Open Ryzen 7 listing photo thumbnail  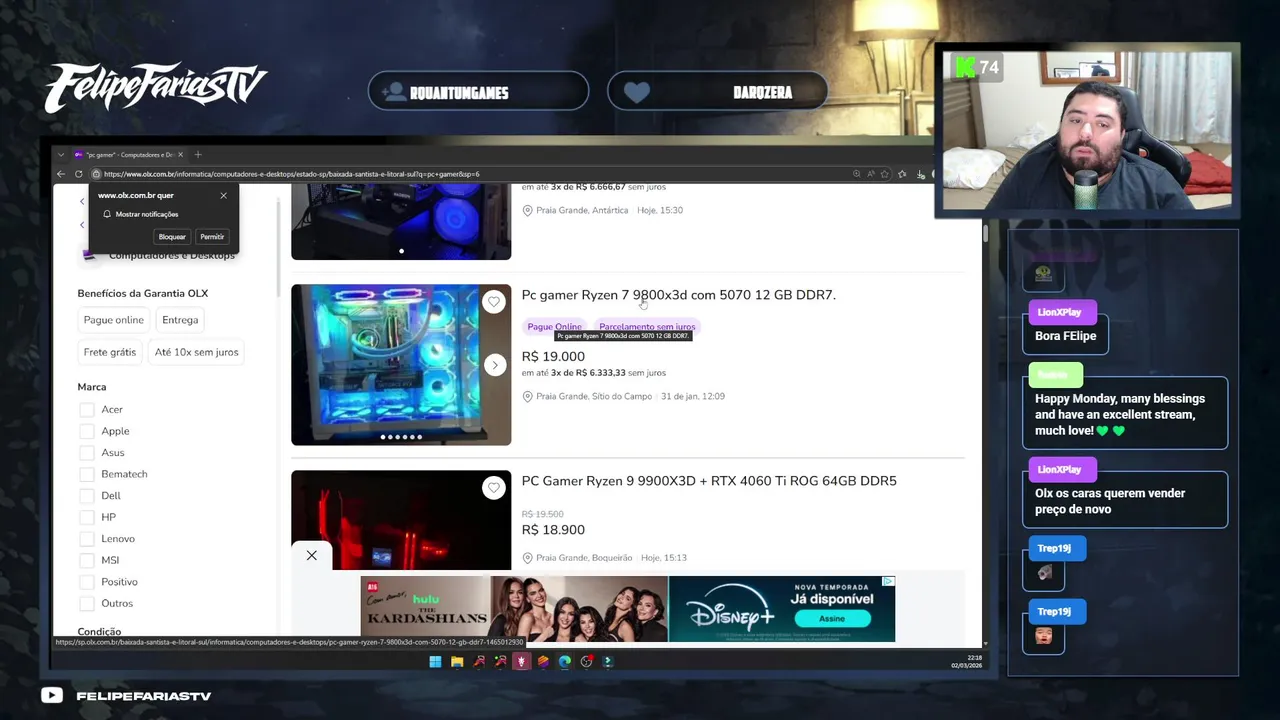401,365
